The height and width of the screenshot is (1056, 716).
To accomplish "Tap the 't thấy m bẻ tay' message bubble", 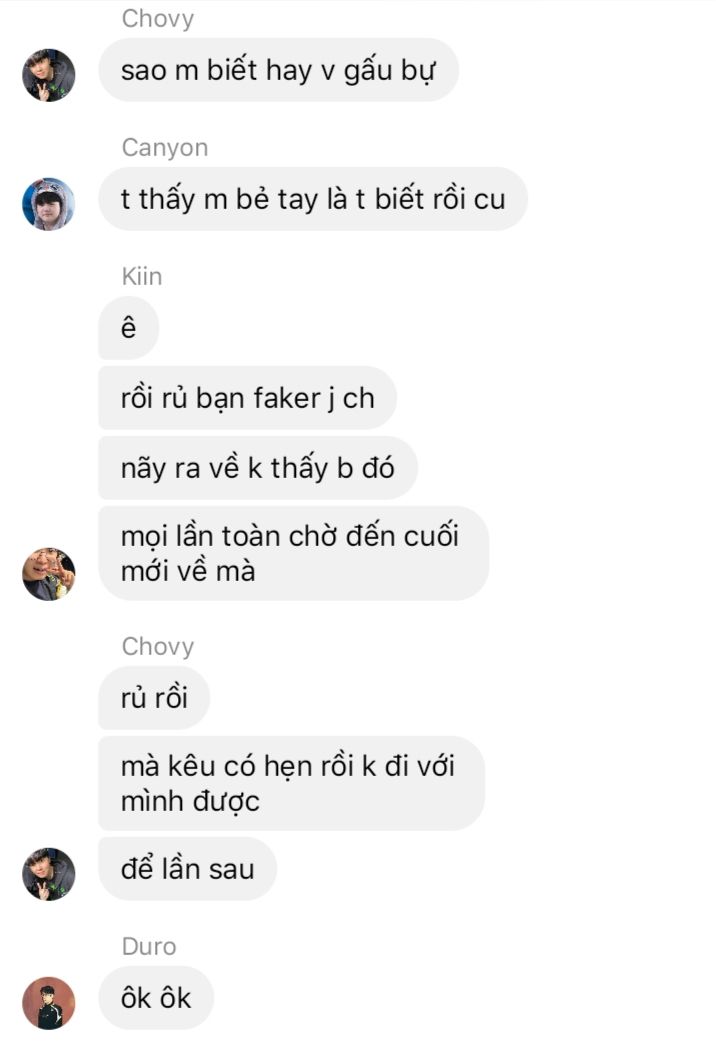I will tap(313, 199).
